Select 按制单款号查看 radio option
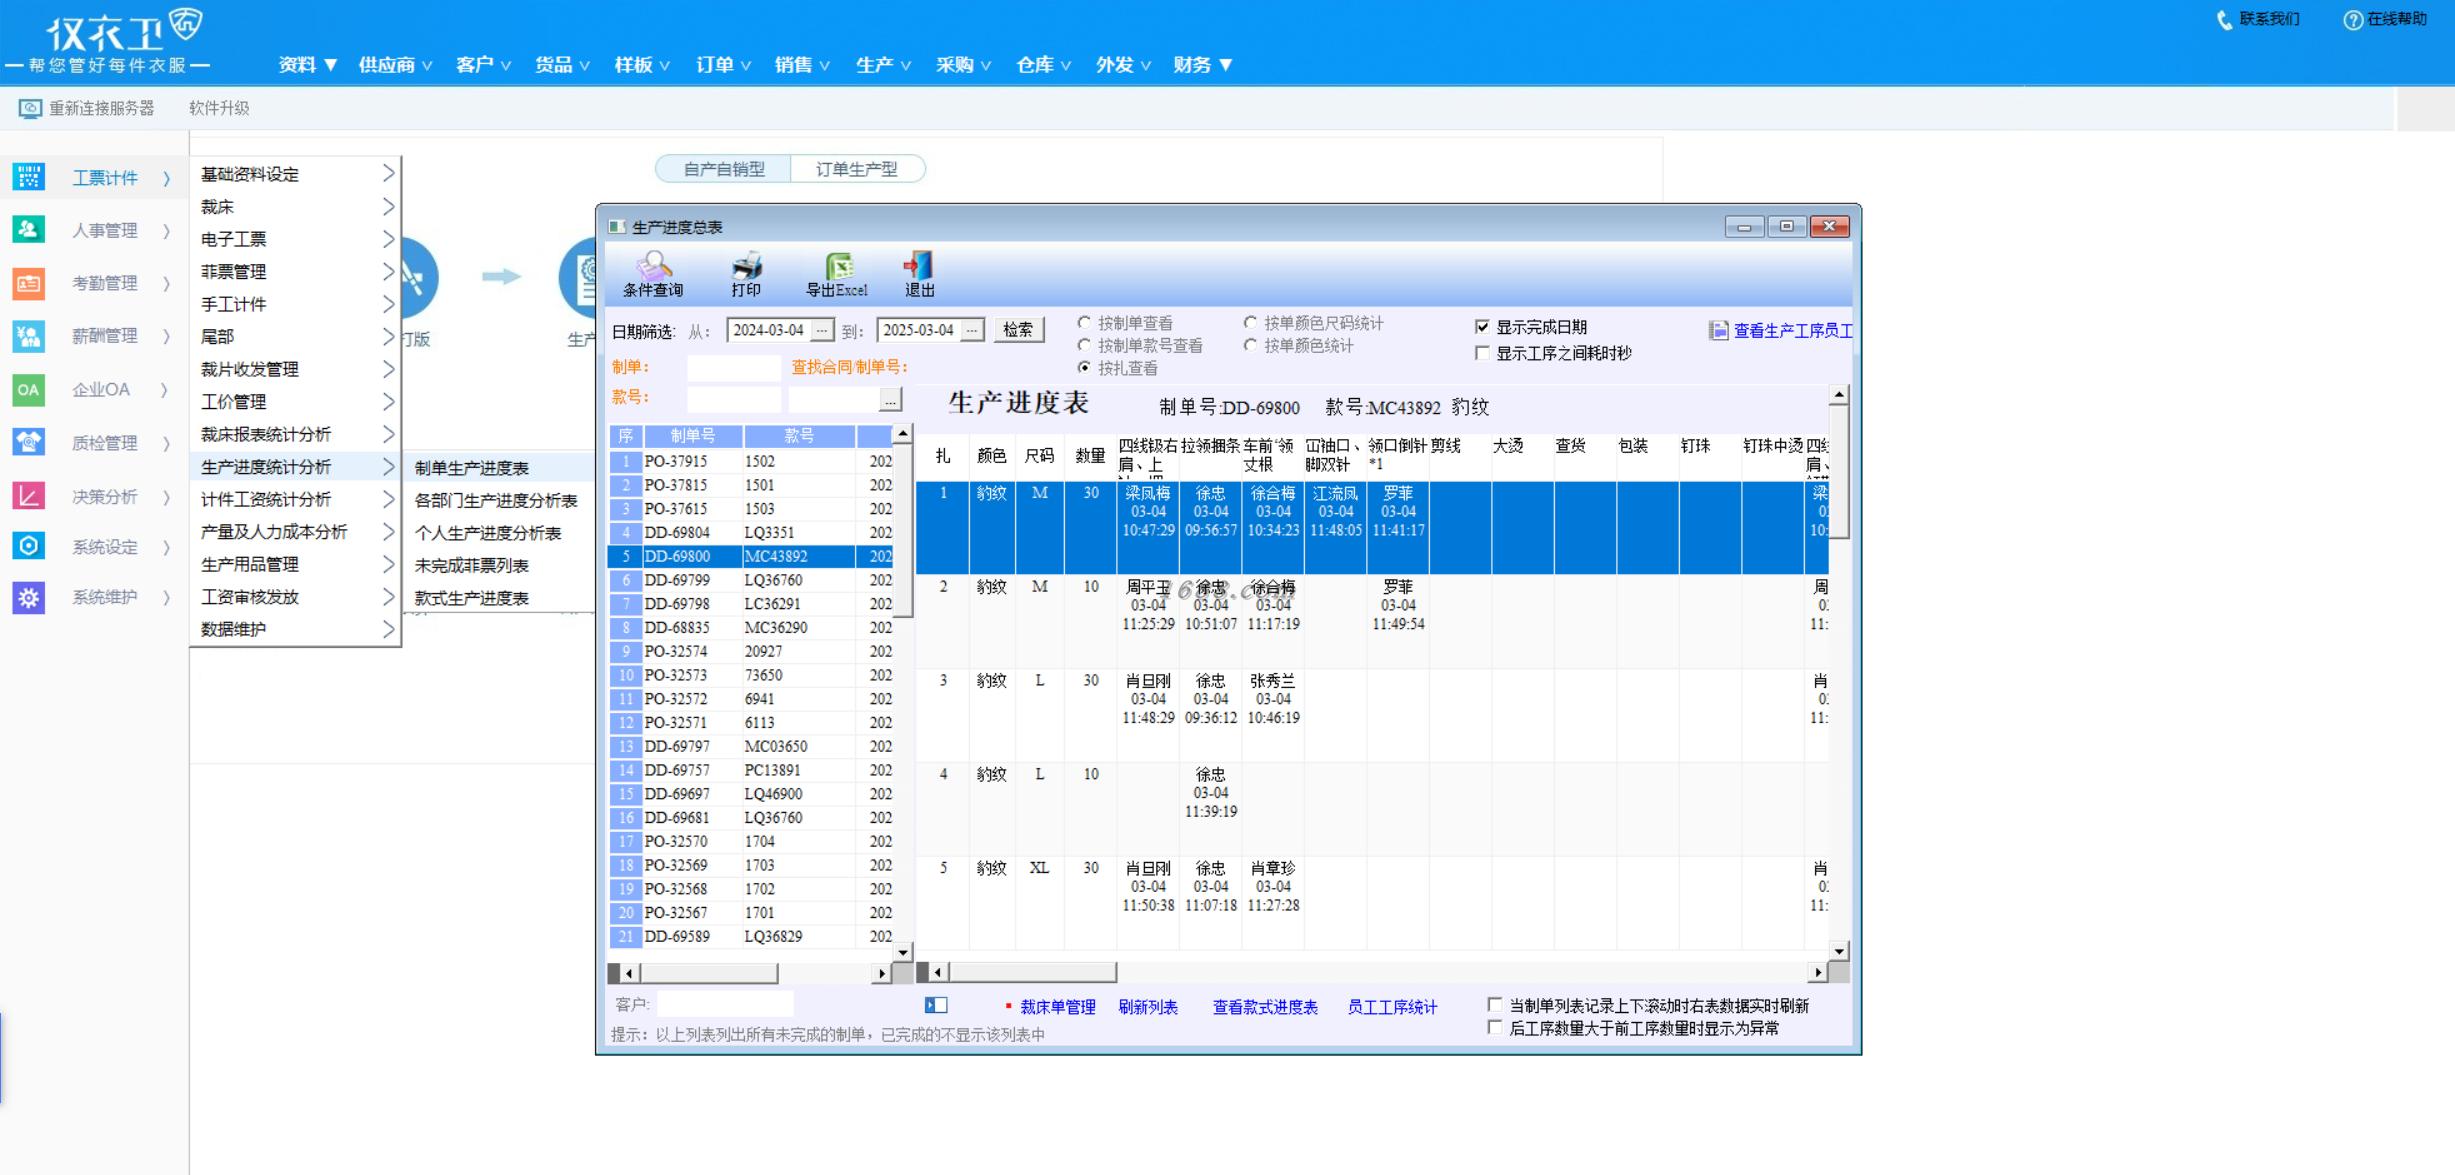This screenshot has width=2455, height=1175. coord(1084,345)
